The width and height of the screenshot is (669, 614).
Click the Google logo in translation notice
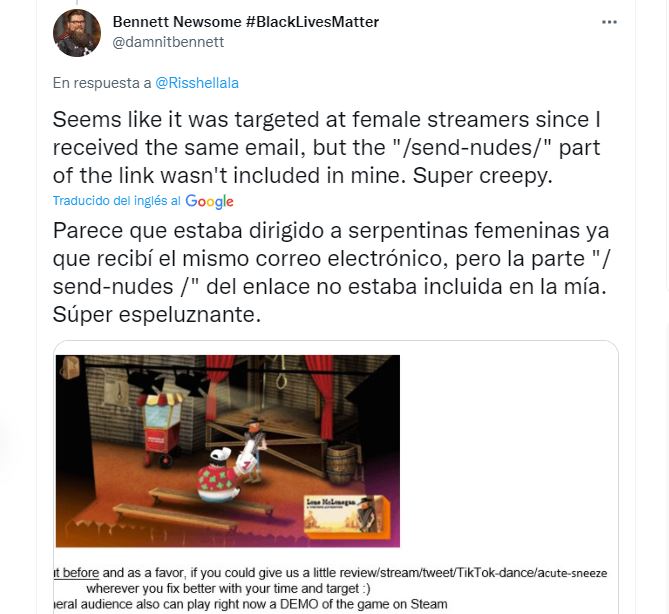click(209, 201)
